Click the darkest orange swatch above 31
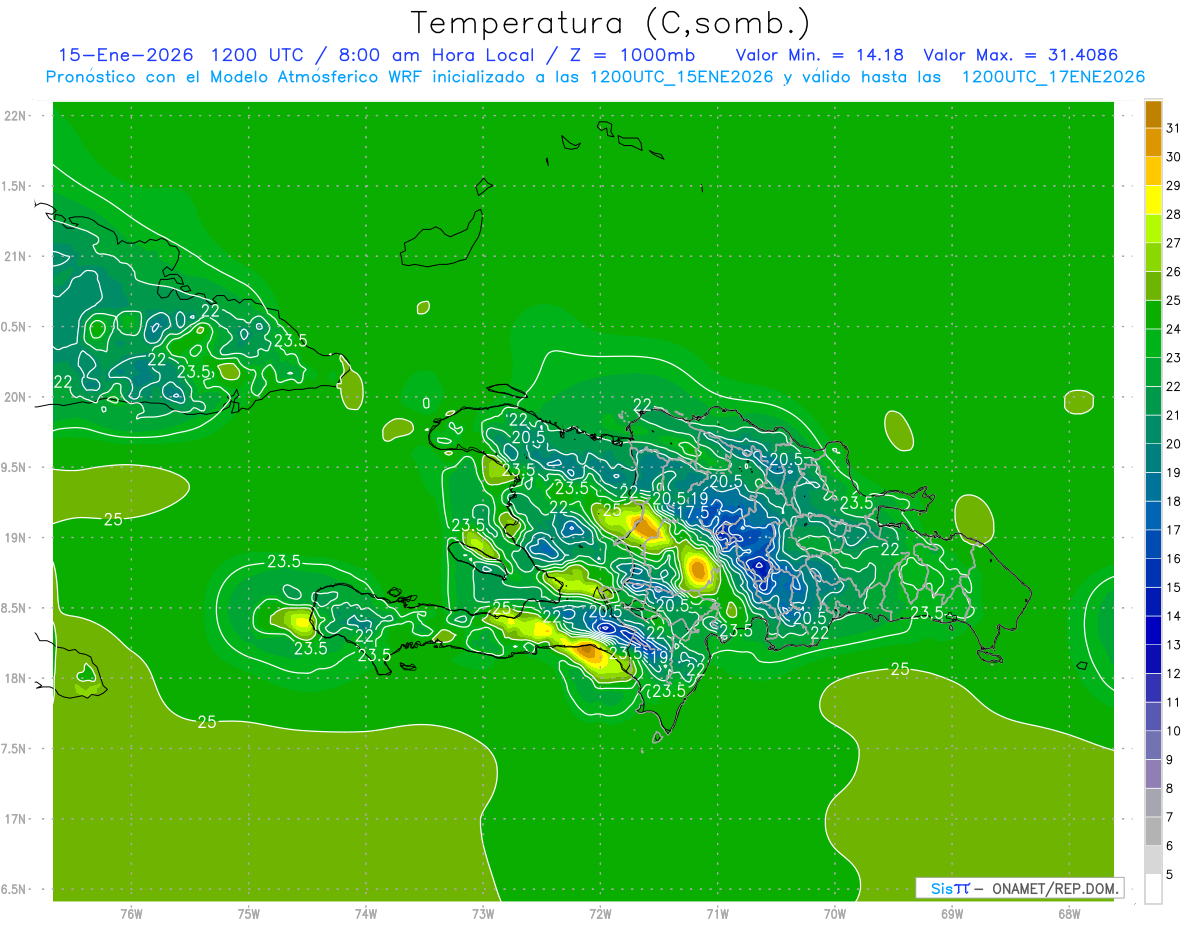 click(x=1153, y=114)
